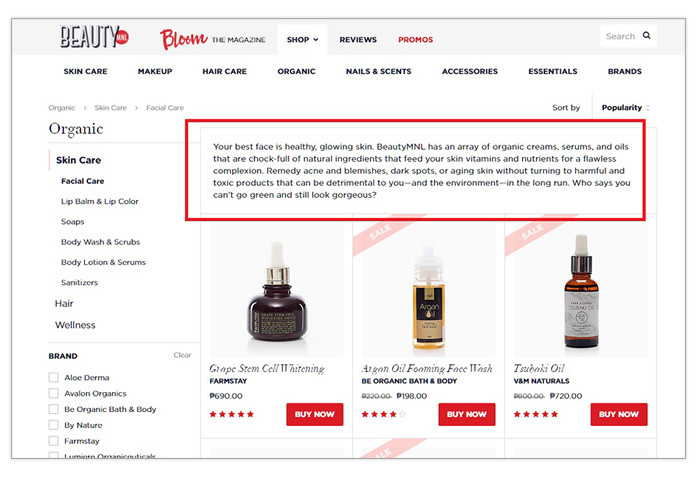This screenshot has width=700, height=487.
Task: Click the search magnifier icon
Action: point(646,35)
